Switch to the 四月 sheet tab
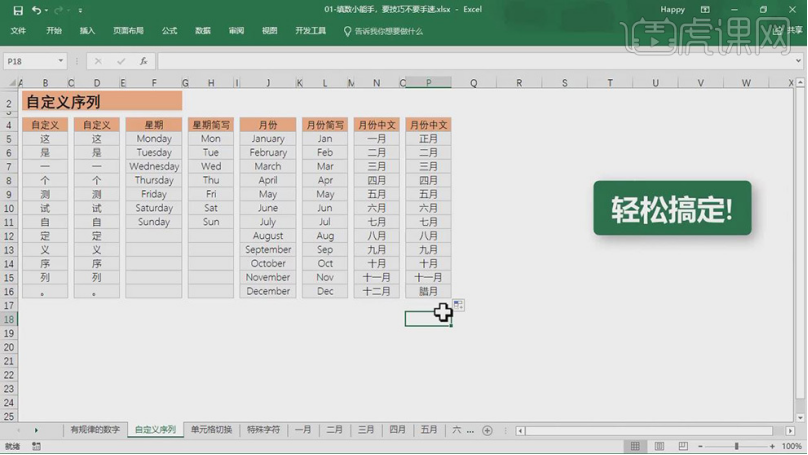Viewport: 808px width, 455px height. tap(397, 430)
